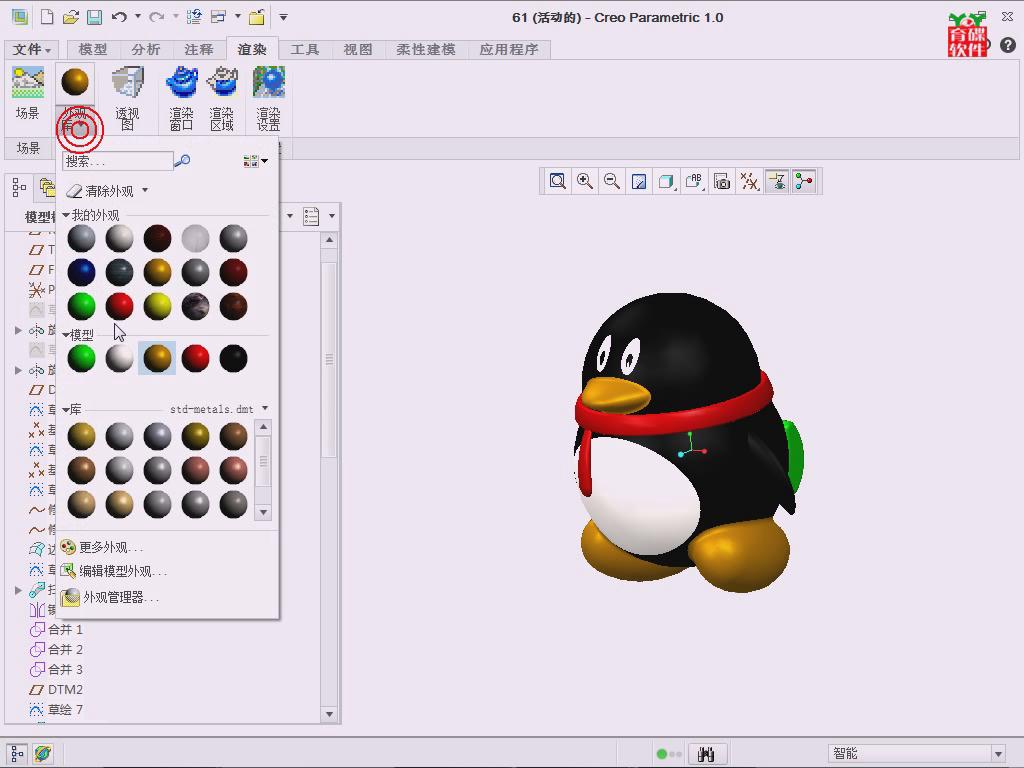This screenshot has width=1024, height=768.
Task: Repaint the graphics window
Action: (x=639, y=181)
